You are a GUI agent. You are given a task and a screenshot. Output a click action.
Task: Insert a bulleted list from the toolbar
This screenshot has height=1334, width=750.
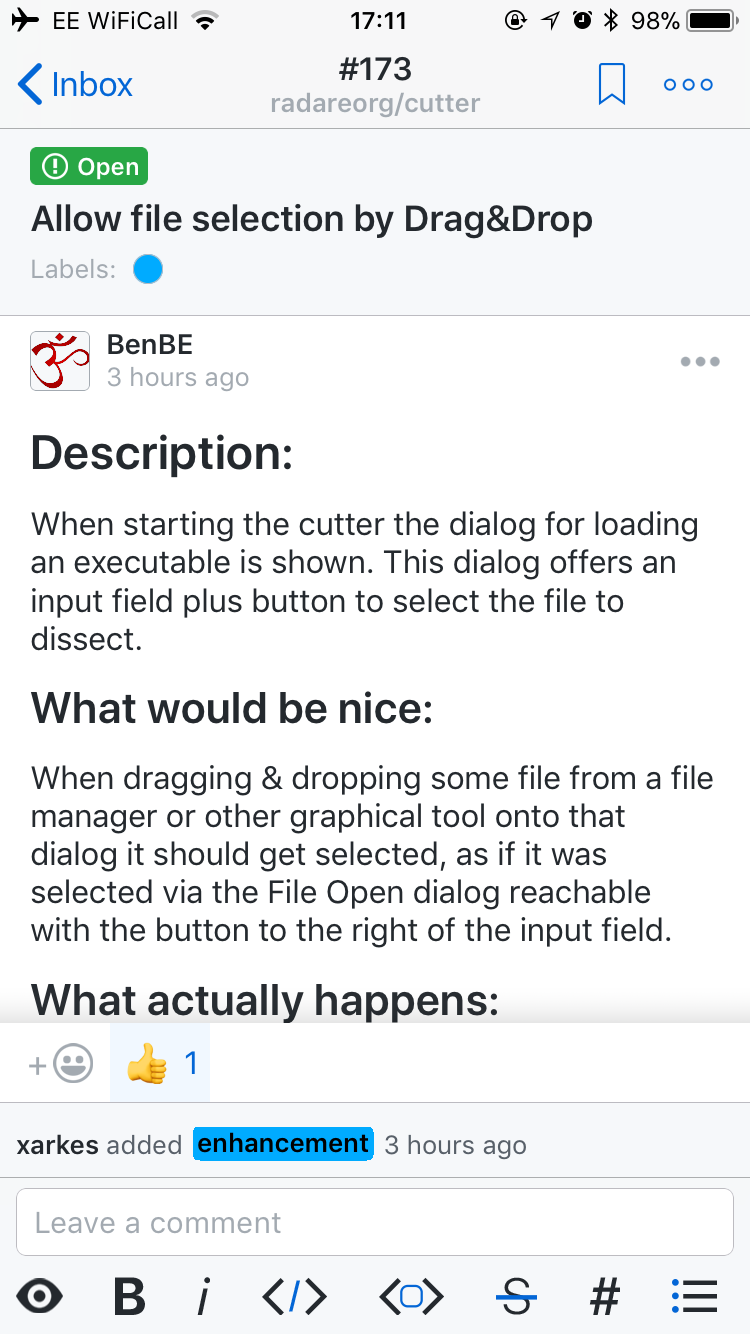coord(694,1296)
